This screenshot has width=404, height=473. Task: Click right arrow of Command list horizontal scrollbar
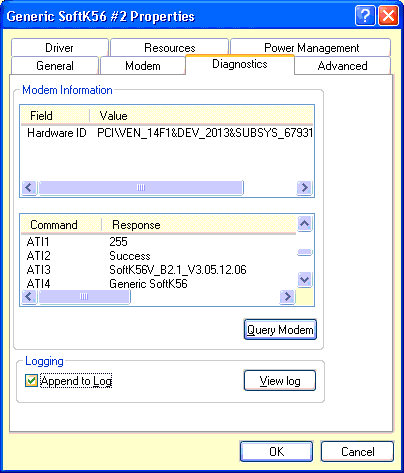click(x=287, y=296)
